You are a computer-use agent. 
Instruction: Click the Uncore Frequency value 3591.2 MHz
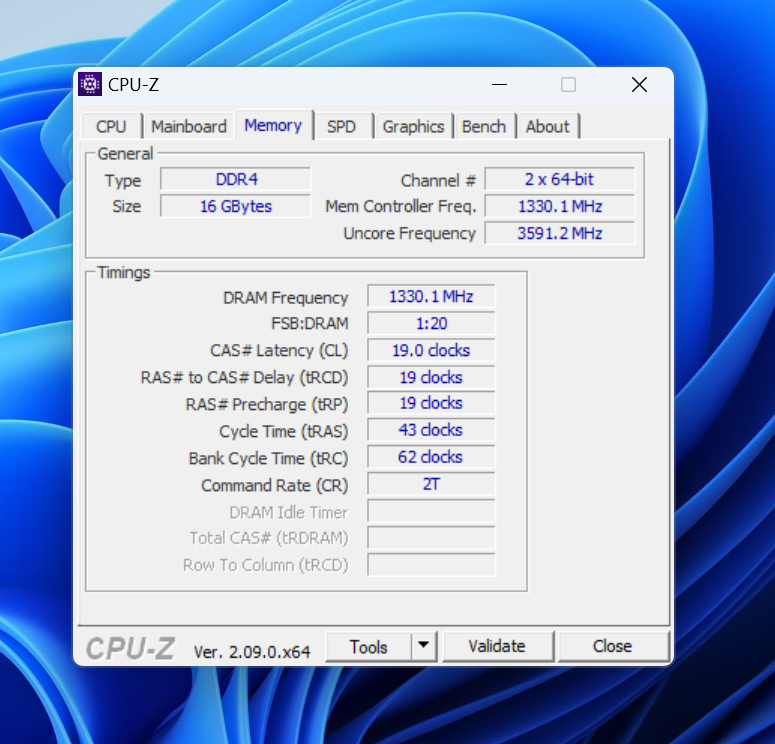(560, 233)
